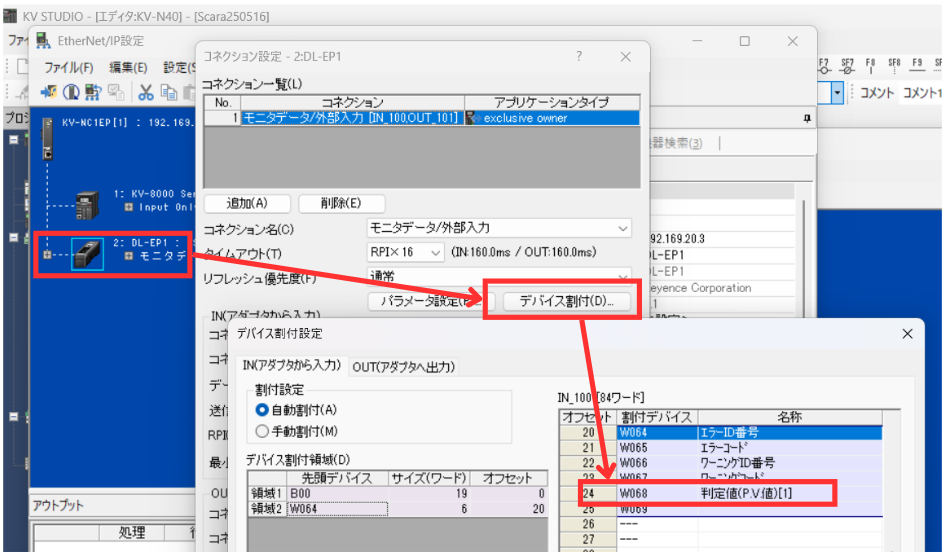Click the first EtherNet/IP toolbar icon with blue arrow

pos(48,92)
